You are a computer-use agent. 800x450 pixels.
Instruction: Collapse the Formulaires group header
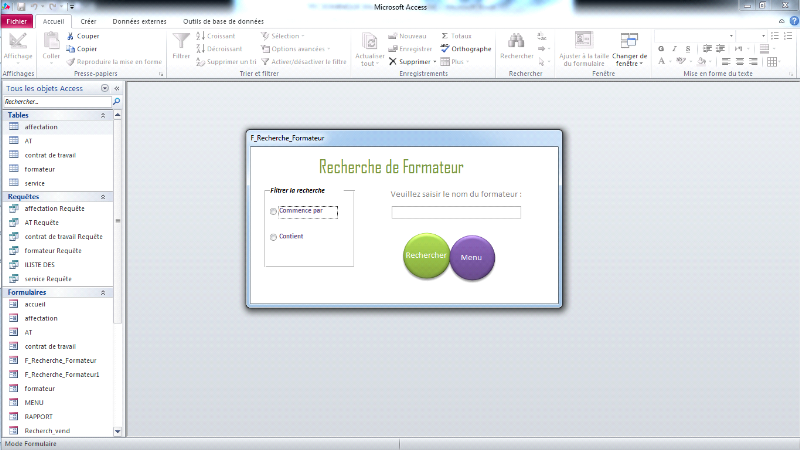pyautogui.click(x=103, y=292)
